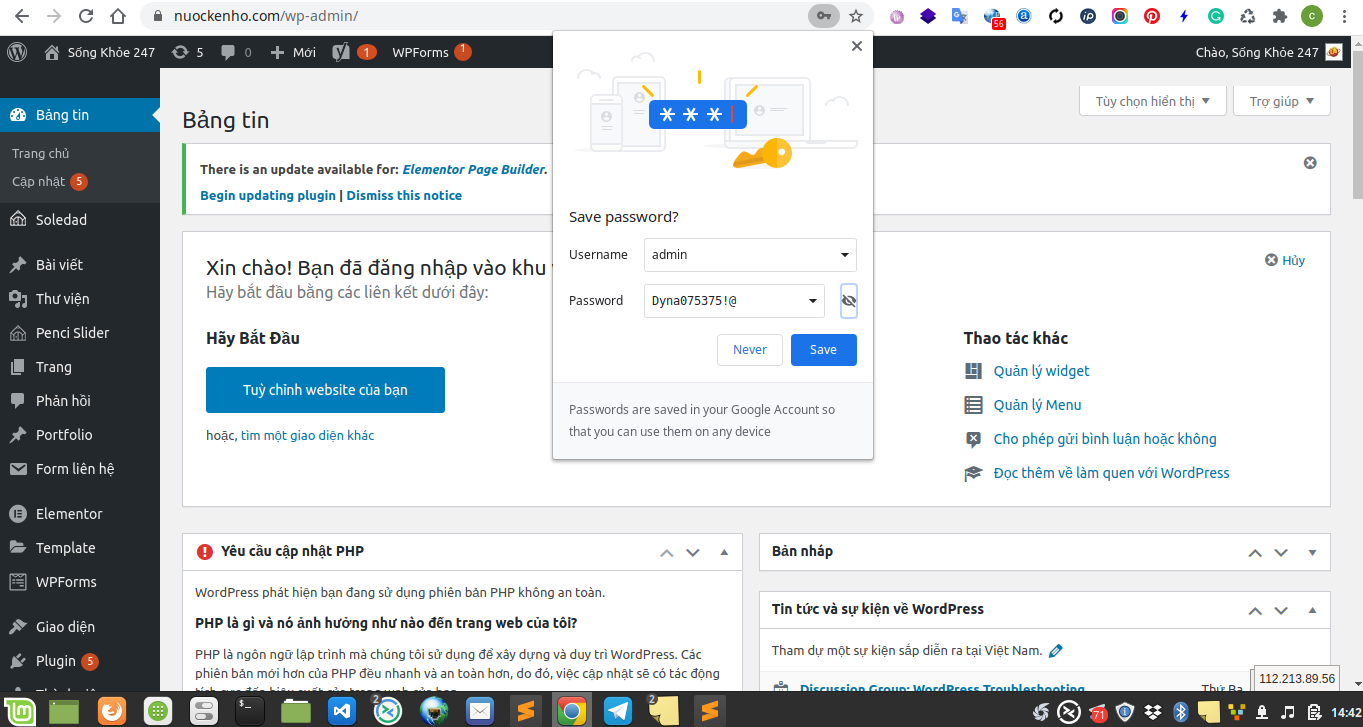Click Mới new content in admin bar

pyautogui.click(x=293, y=52)
